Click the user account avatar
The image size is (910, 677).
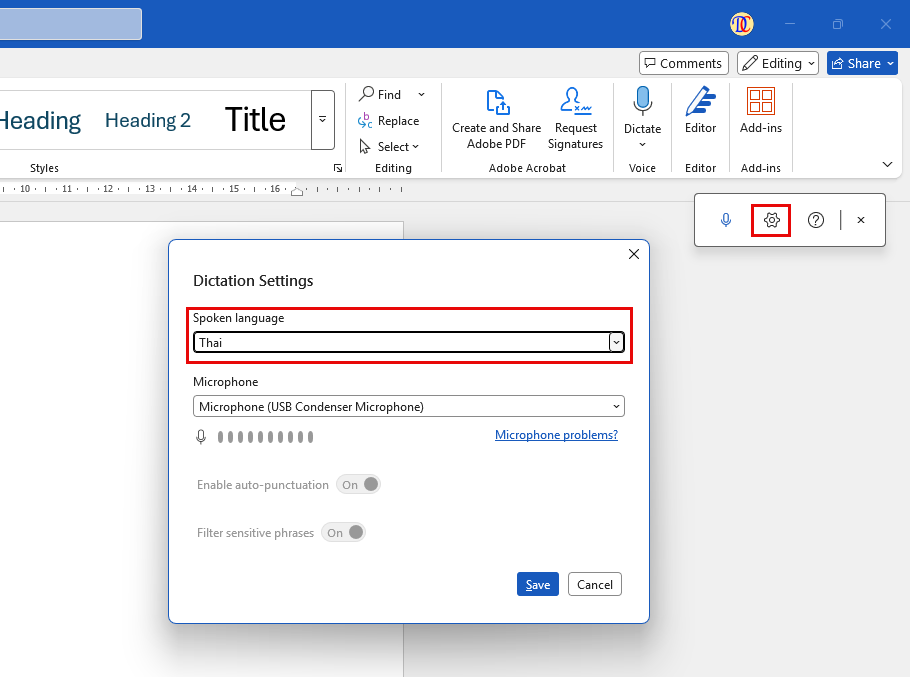(741, 24)
